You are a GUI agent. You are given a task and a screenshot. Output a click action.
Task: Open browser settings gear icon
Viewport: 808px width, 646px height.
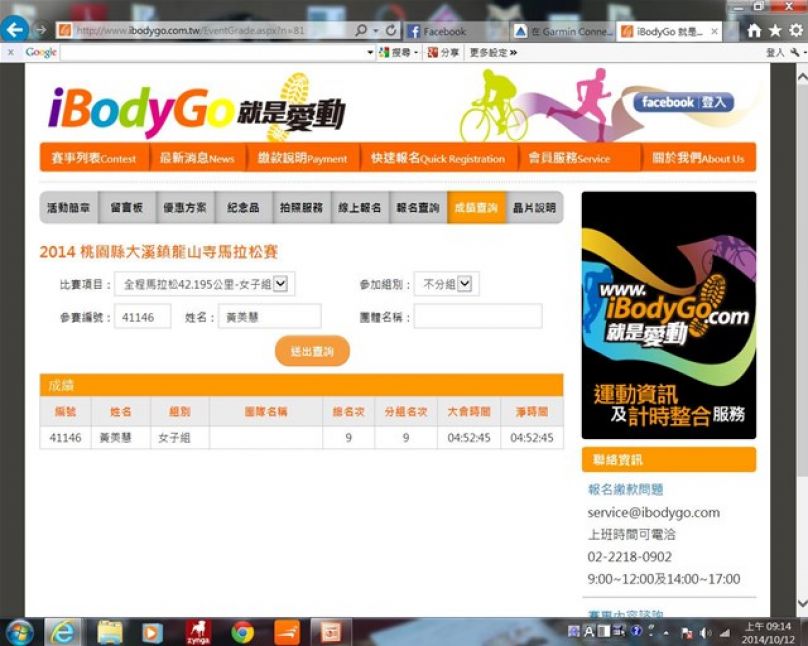tap(796, 31)
